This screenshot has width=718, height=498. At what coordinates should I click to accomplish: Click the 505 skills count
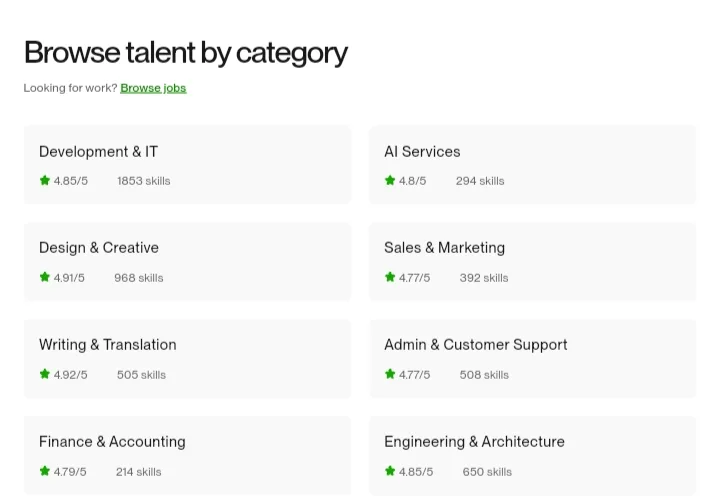point(141,375)
